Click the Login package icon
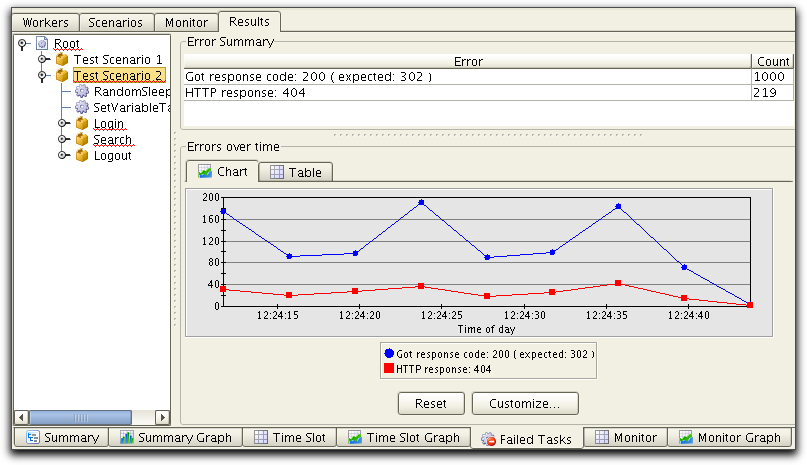 tap(82, 124)
